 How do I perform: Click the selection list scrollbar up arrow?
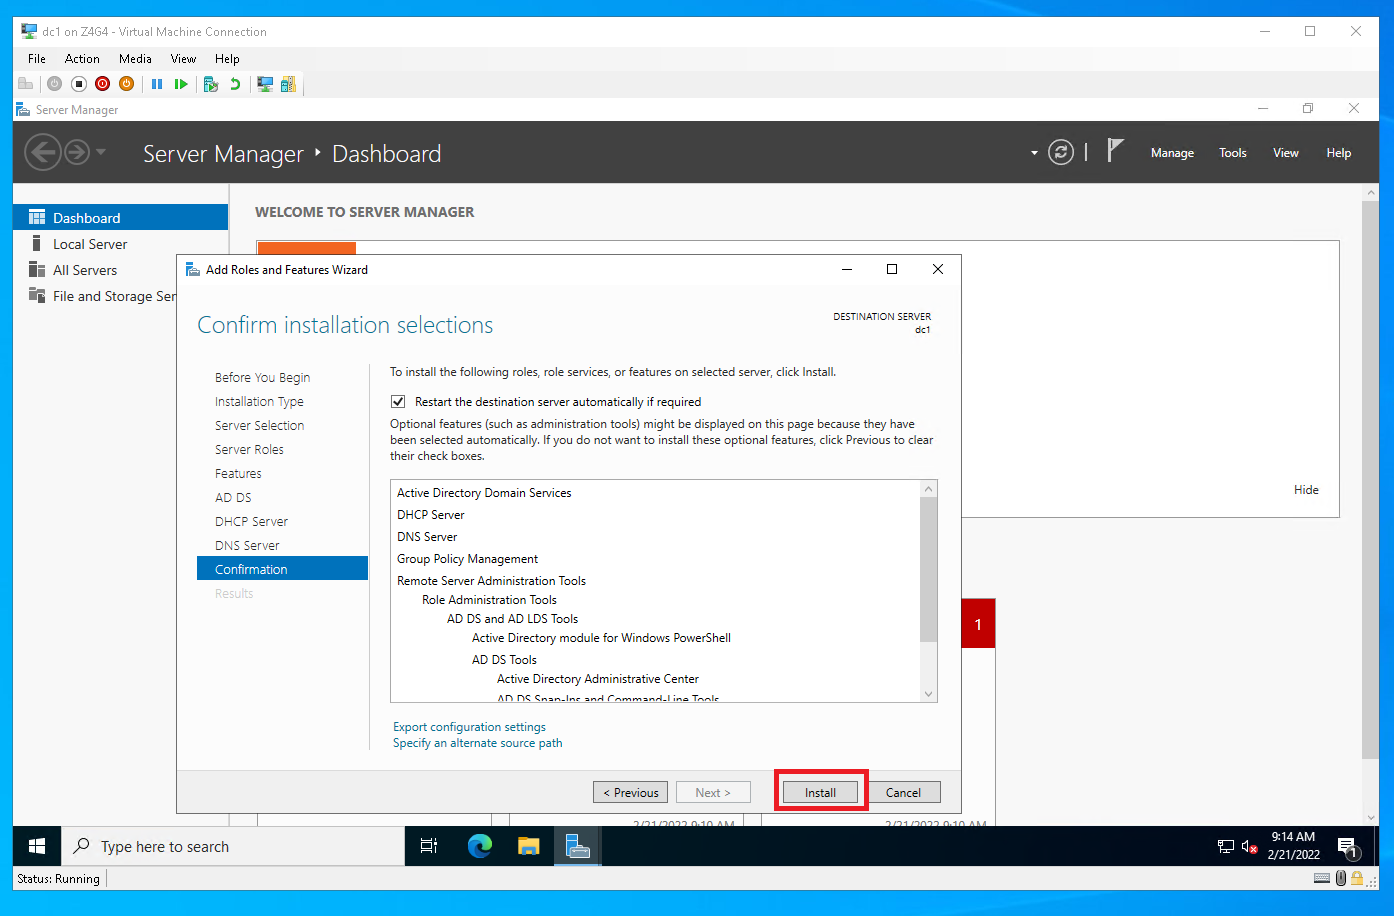tap(928, 489)
